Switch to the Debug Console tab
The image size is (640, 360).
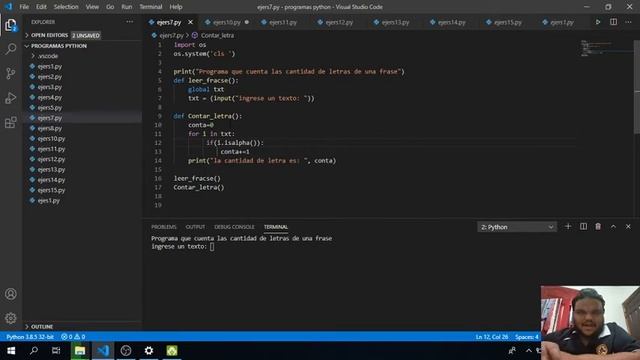coord(234,227)
